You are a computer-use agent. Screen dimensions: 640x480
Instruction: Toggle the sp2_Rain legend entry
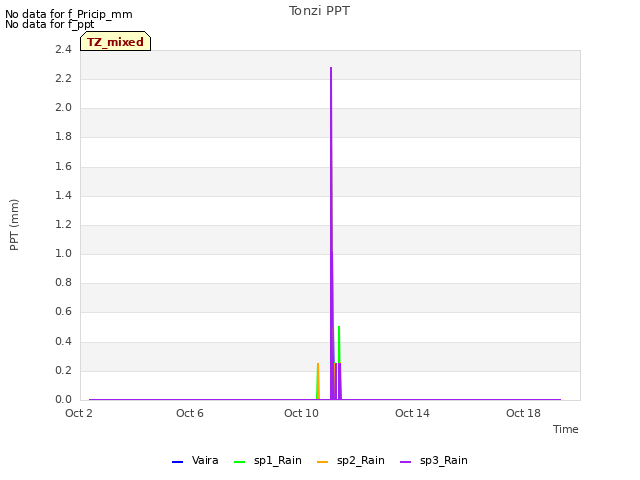pyautogui.click(x=351, y=460)
